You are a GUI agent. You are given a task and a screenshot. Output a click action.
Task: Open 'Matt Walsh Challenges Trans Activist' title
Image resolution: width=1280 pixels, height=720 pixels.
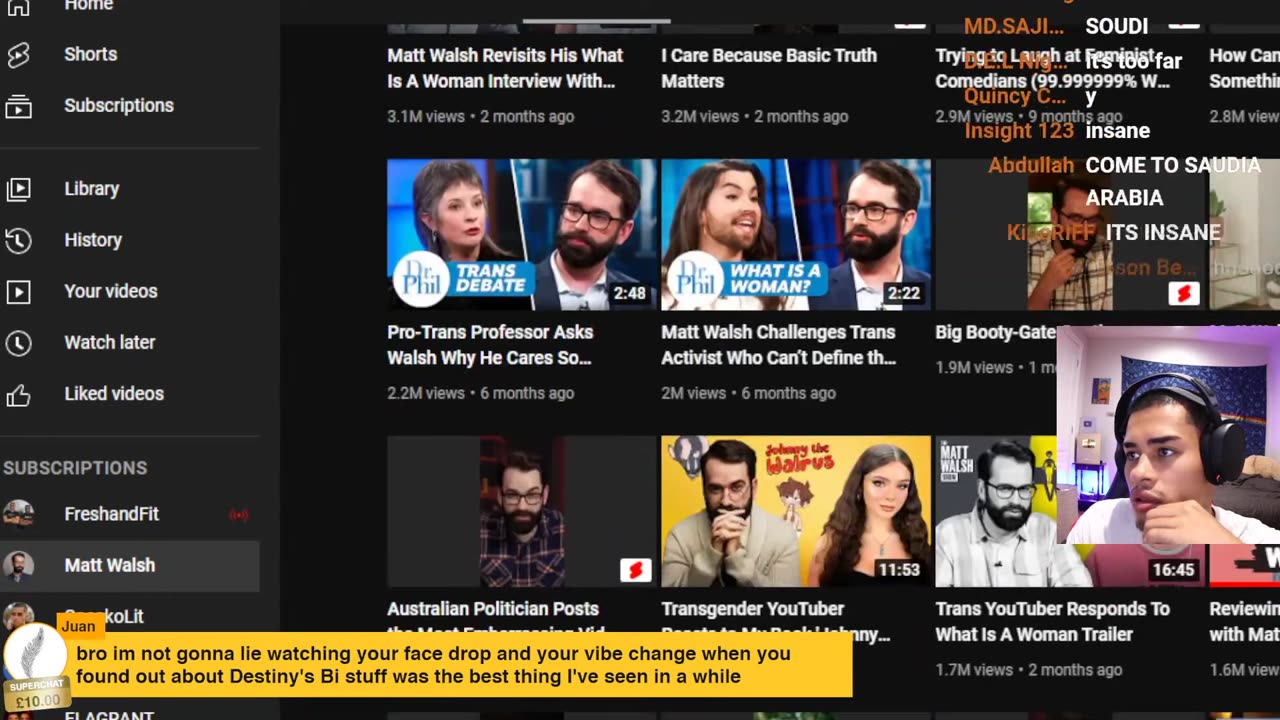tap(779, 345)
